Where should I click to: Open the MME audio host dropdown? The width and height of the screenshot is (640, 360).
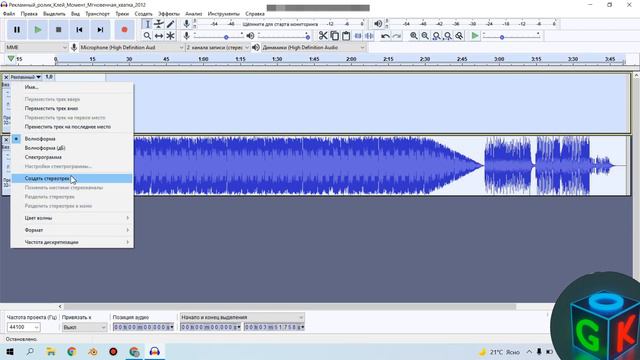click(x=36, y=47)
